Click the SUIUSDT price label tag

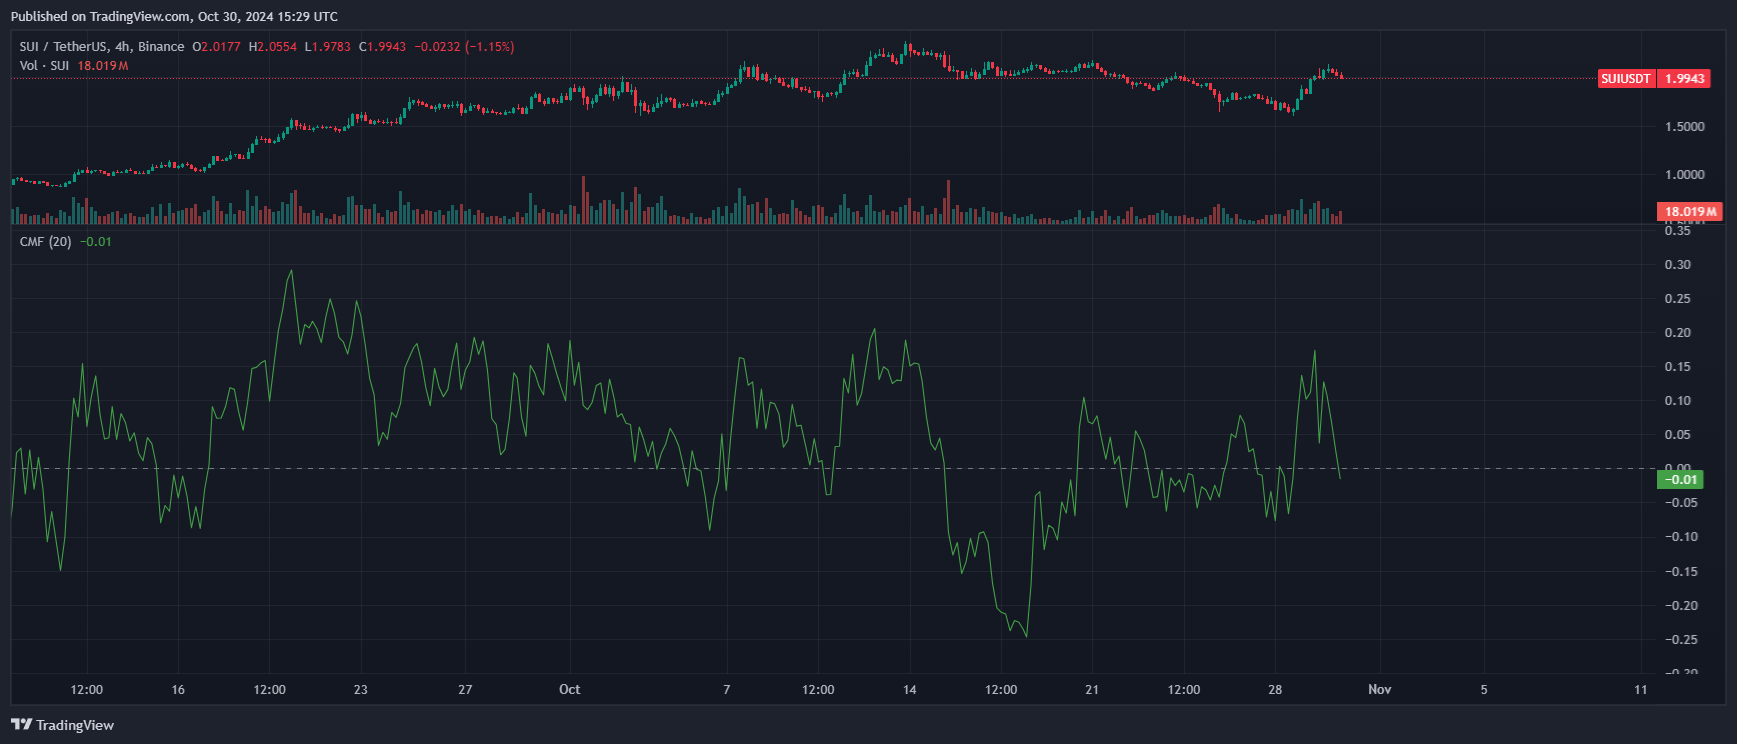click(x=1626, y=79)
